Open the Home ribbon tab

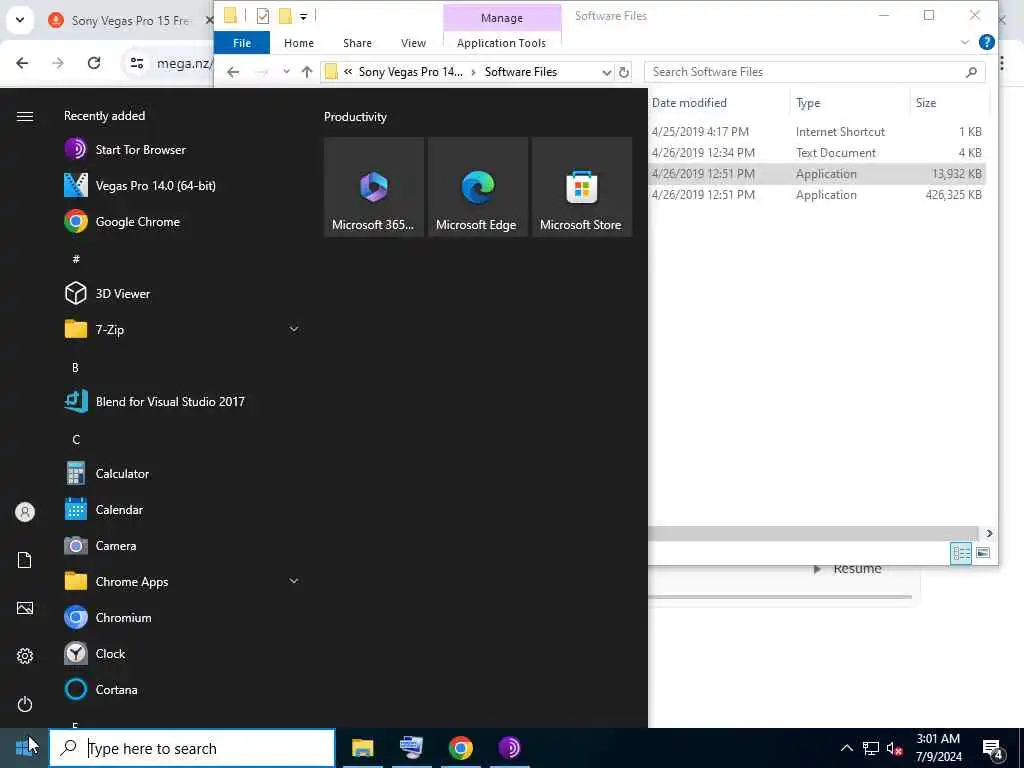299,43
